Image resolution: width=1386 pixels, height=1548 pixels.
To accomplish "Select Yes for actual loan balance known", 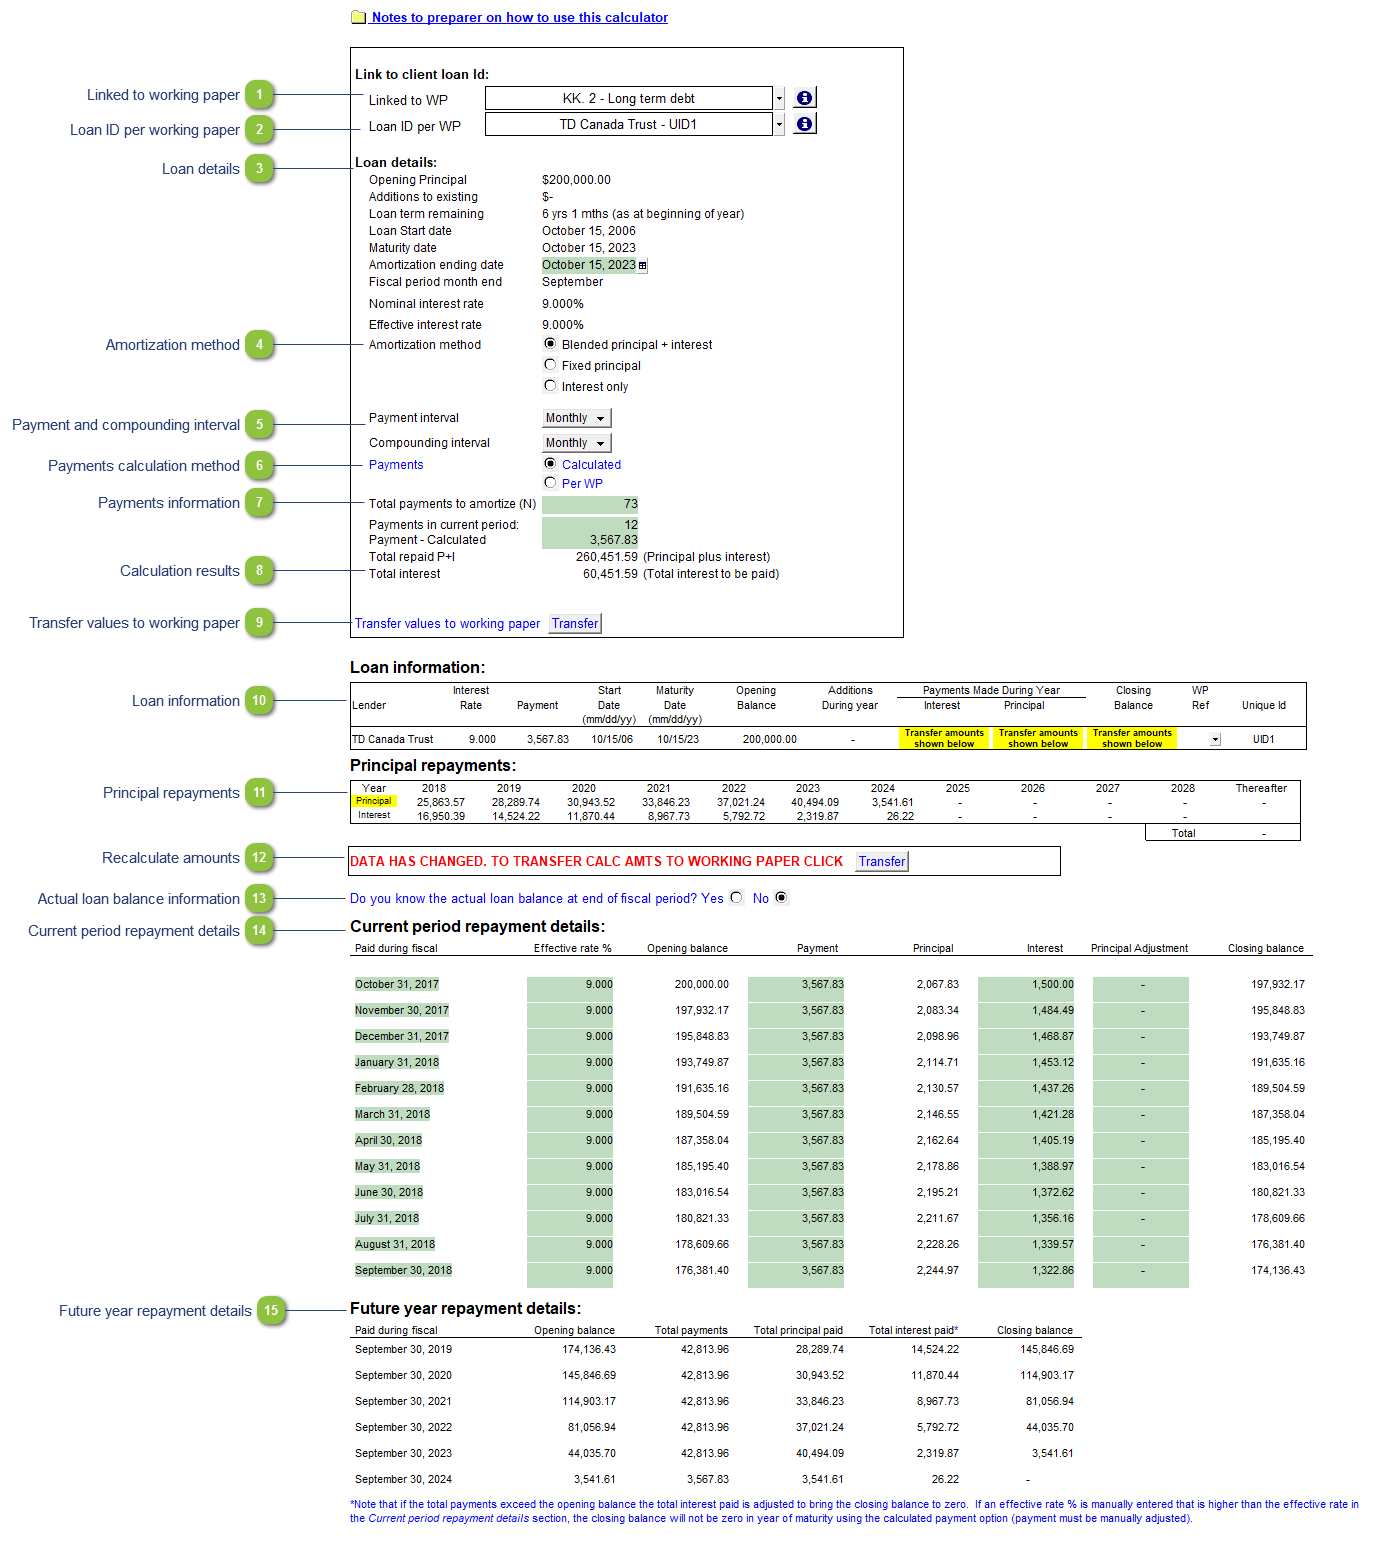I will point(736,898).
